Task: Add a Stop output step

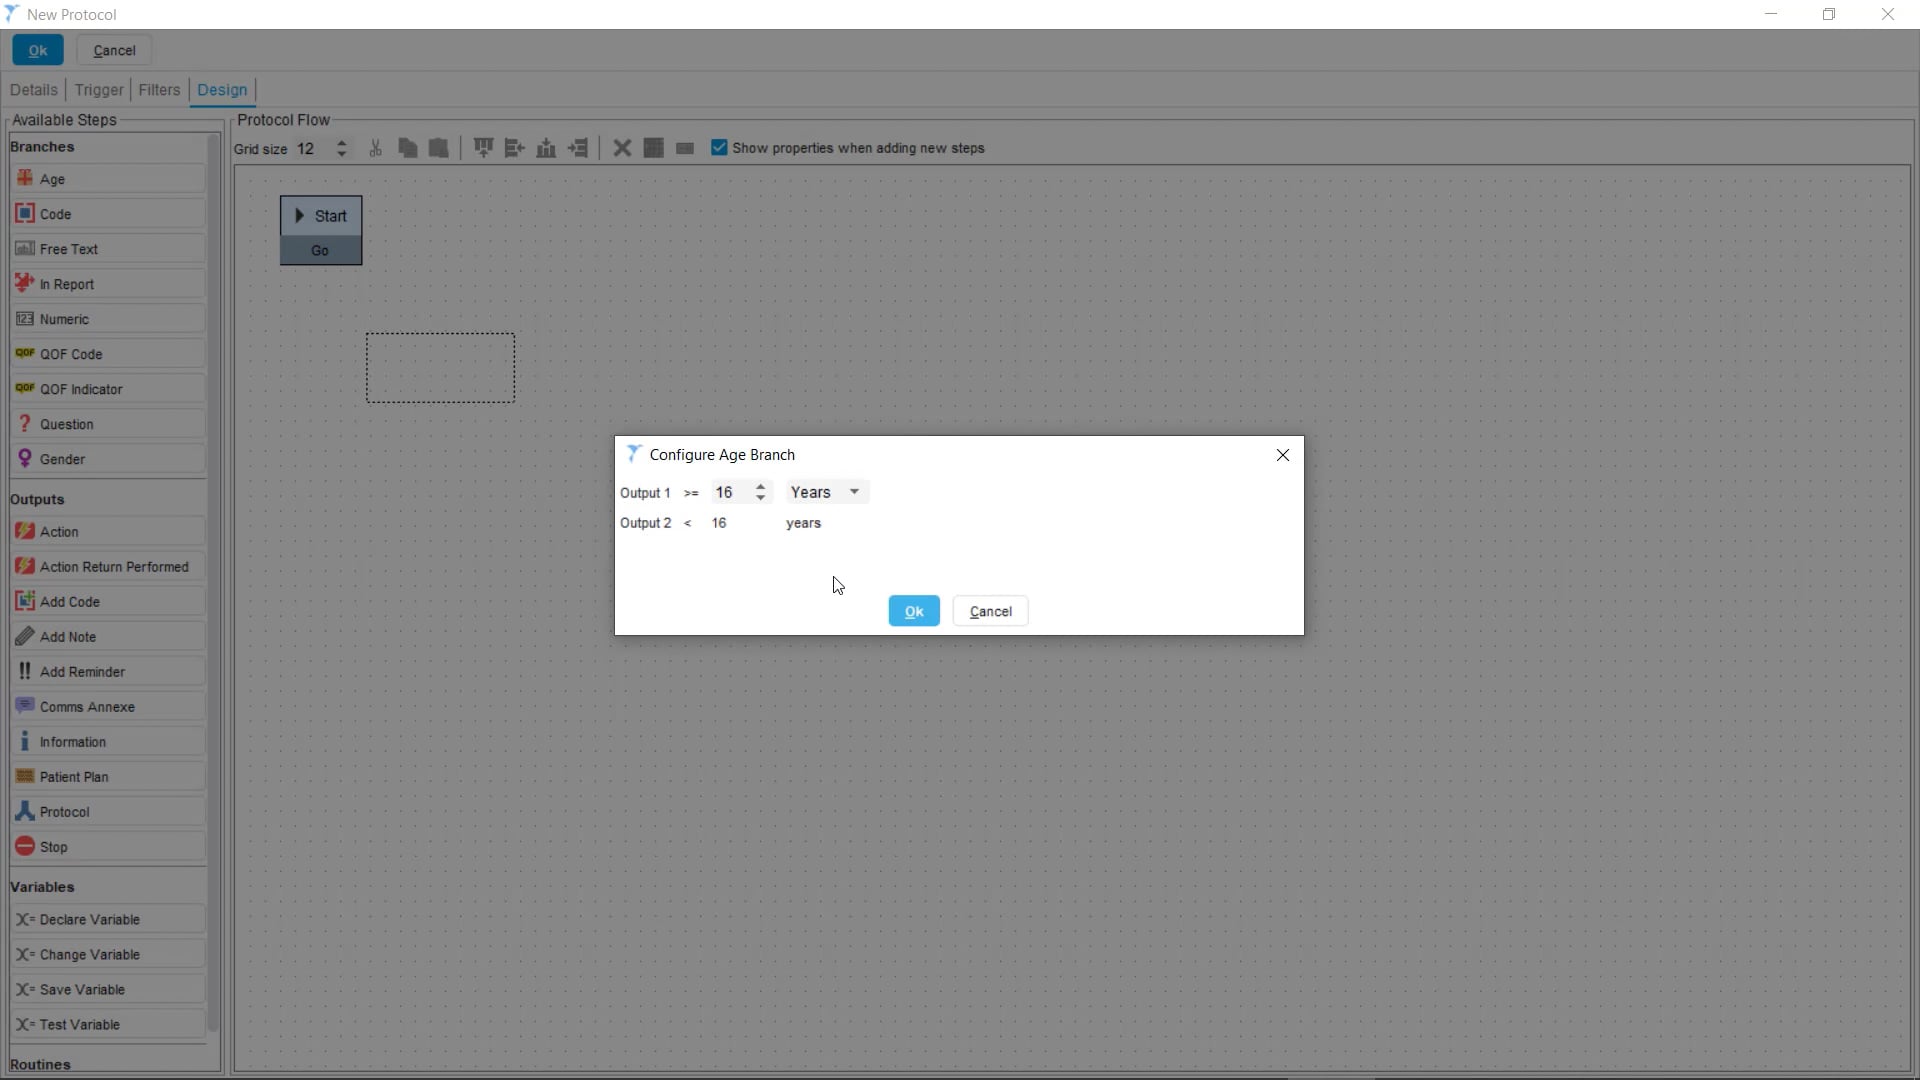Action: [108, 847]
